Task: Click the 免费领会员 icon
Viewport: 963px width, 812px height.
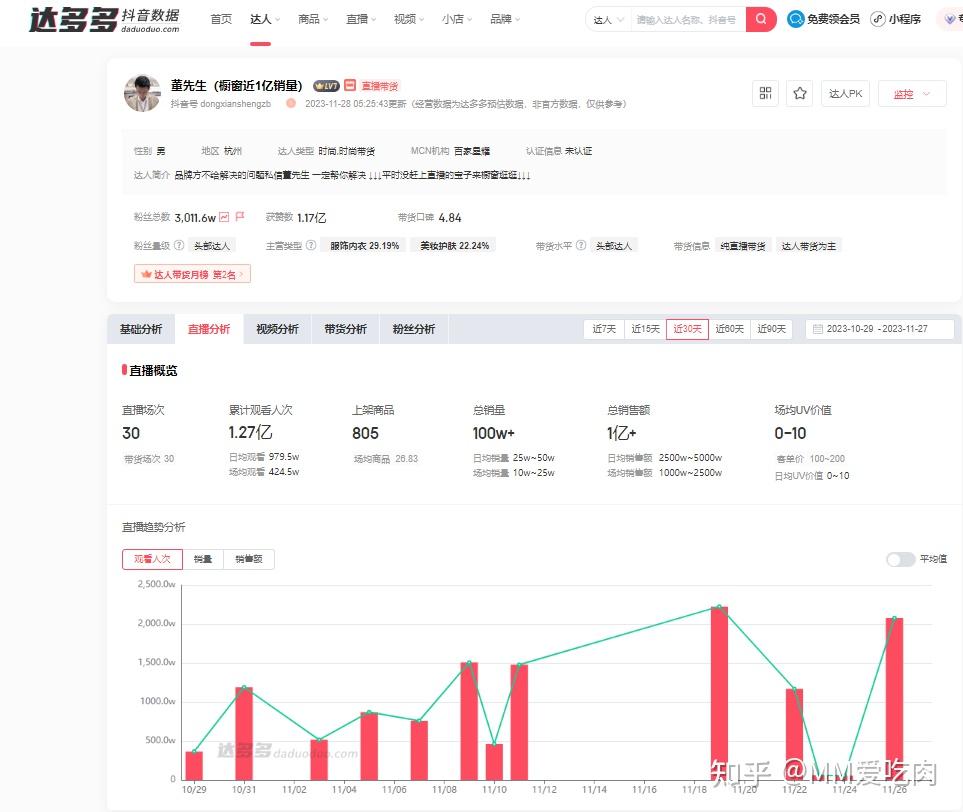Action: [795, 20]
